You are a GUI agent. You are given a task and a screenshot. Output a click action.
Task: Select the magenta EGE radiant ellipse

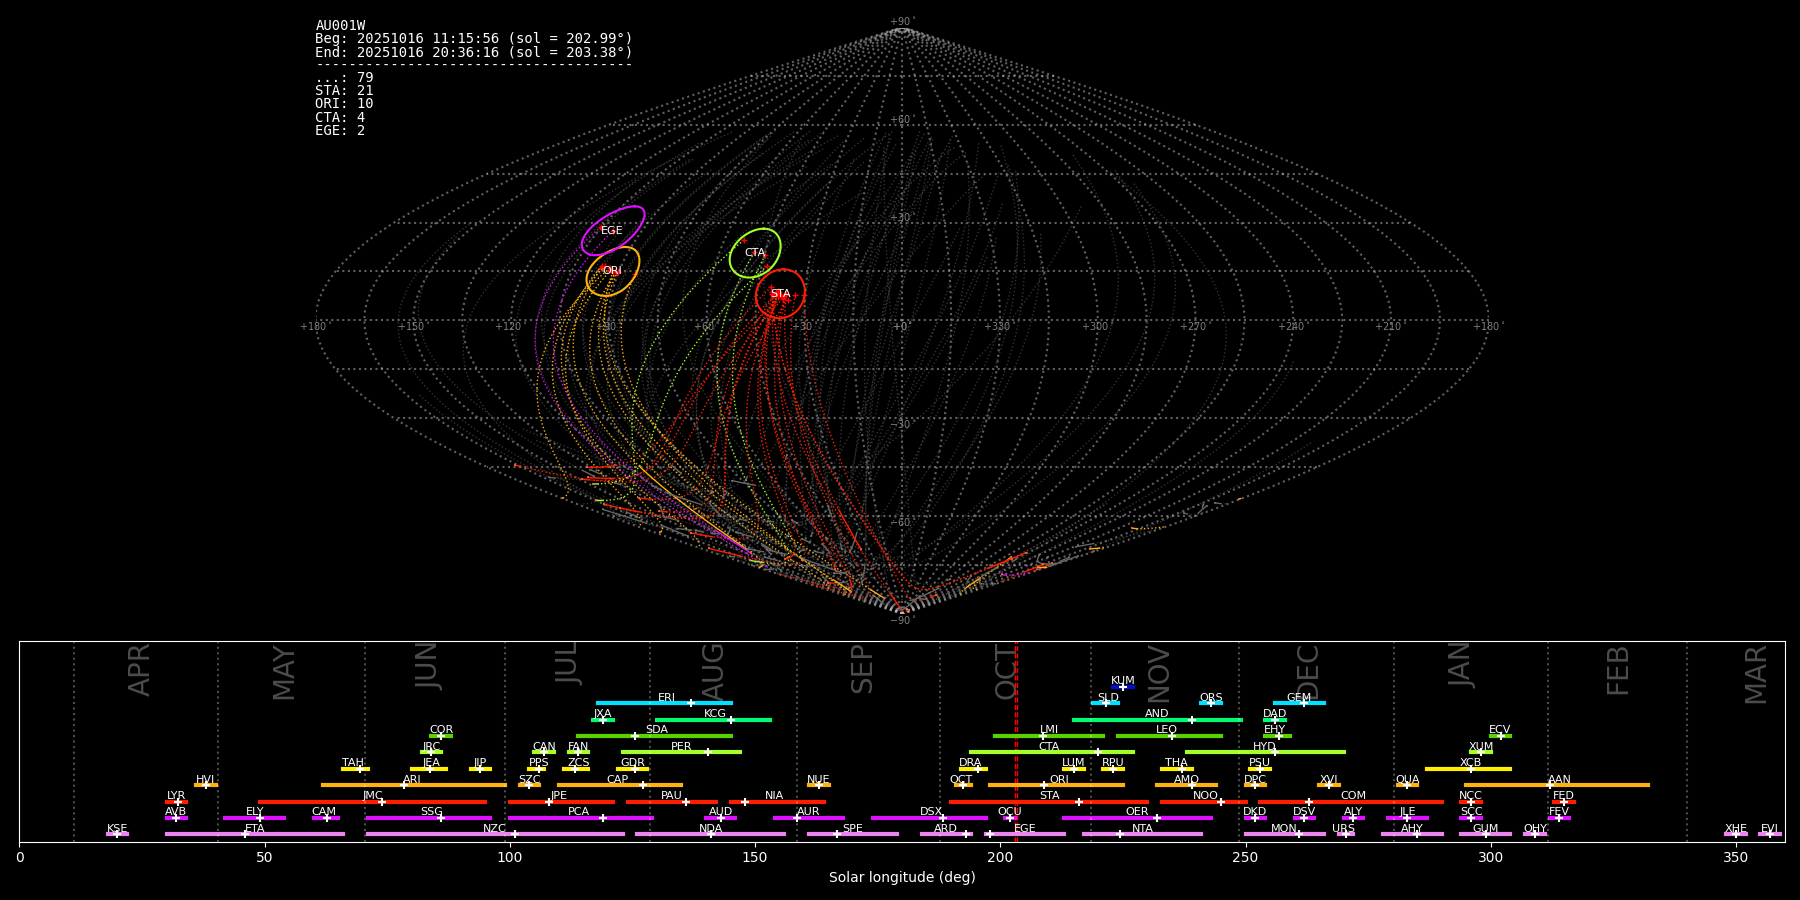pos(613,230)
